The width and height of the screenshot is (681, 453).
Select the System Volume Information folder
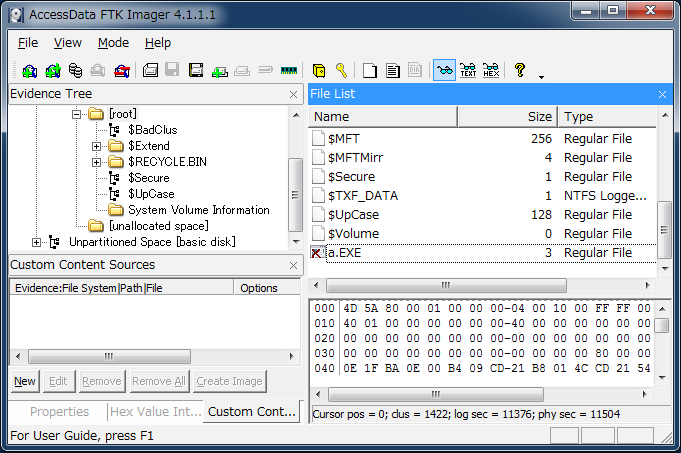198,210
